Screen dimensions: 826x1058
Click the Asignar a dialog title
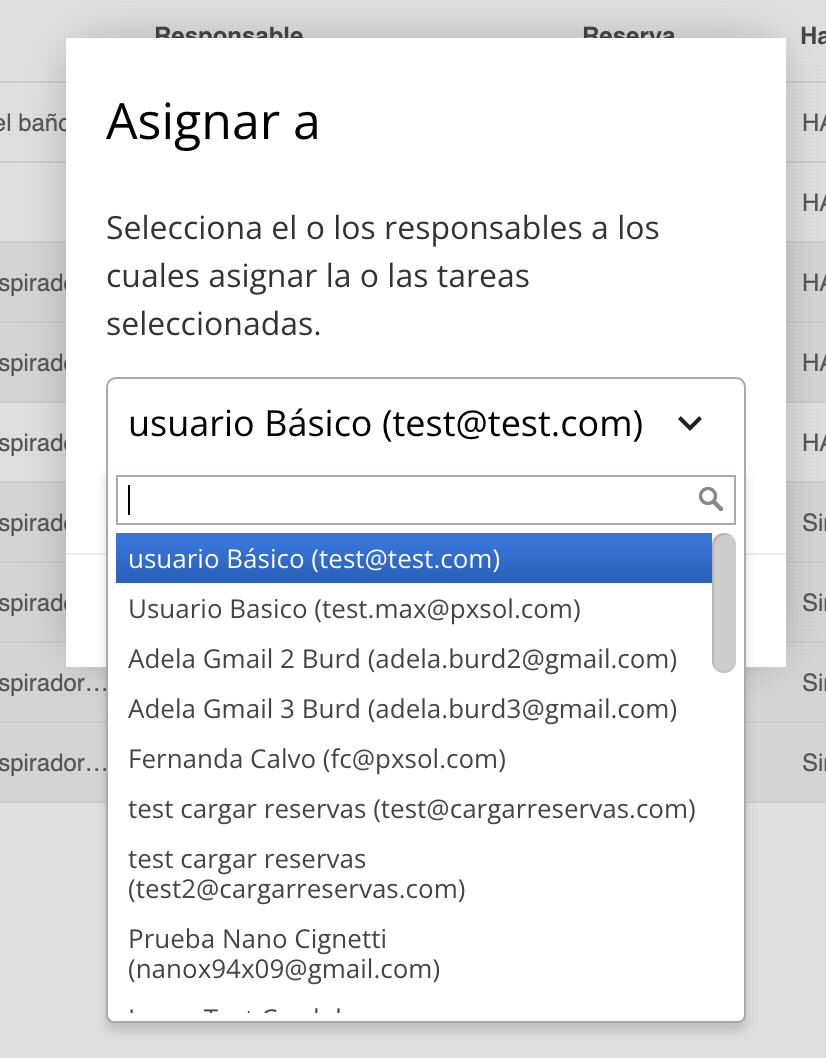point(213,123)
